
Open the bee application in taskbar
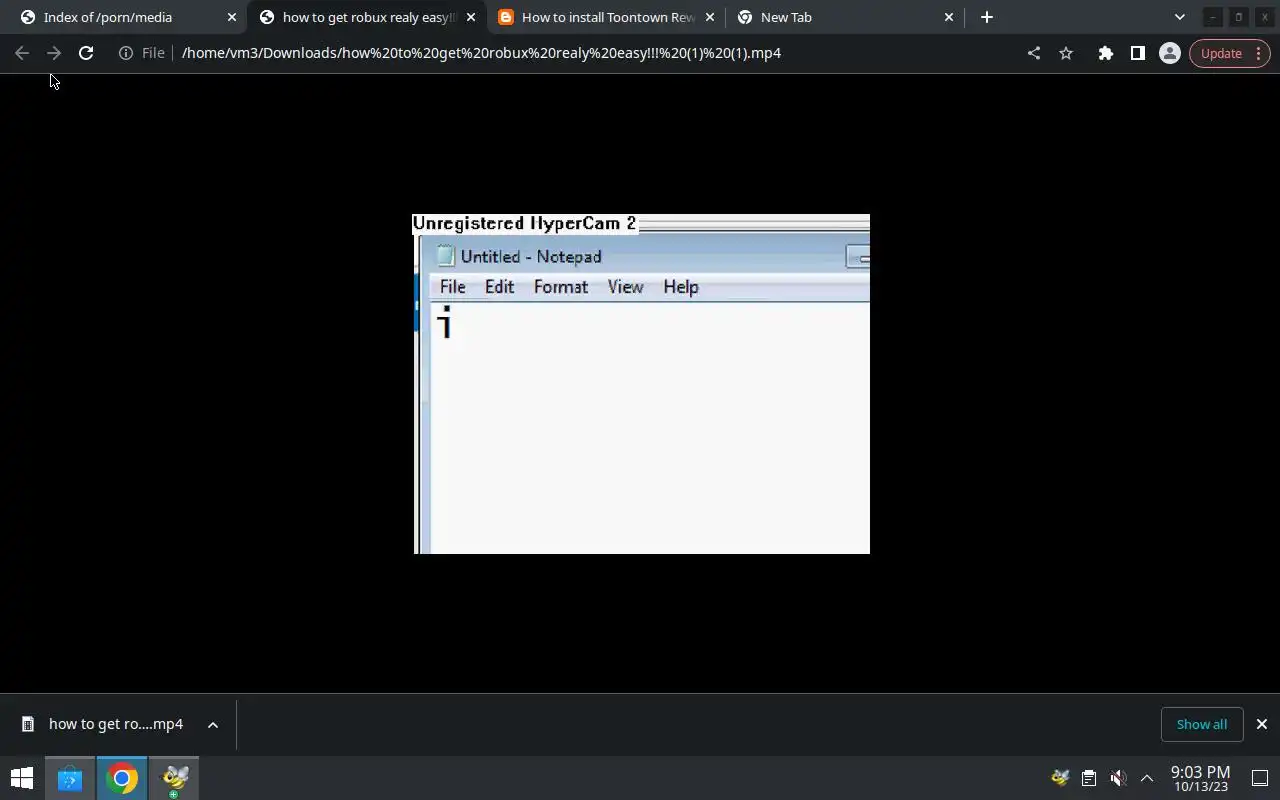175,778
